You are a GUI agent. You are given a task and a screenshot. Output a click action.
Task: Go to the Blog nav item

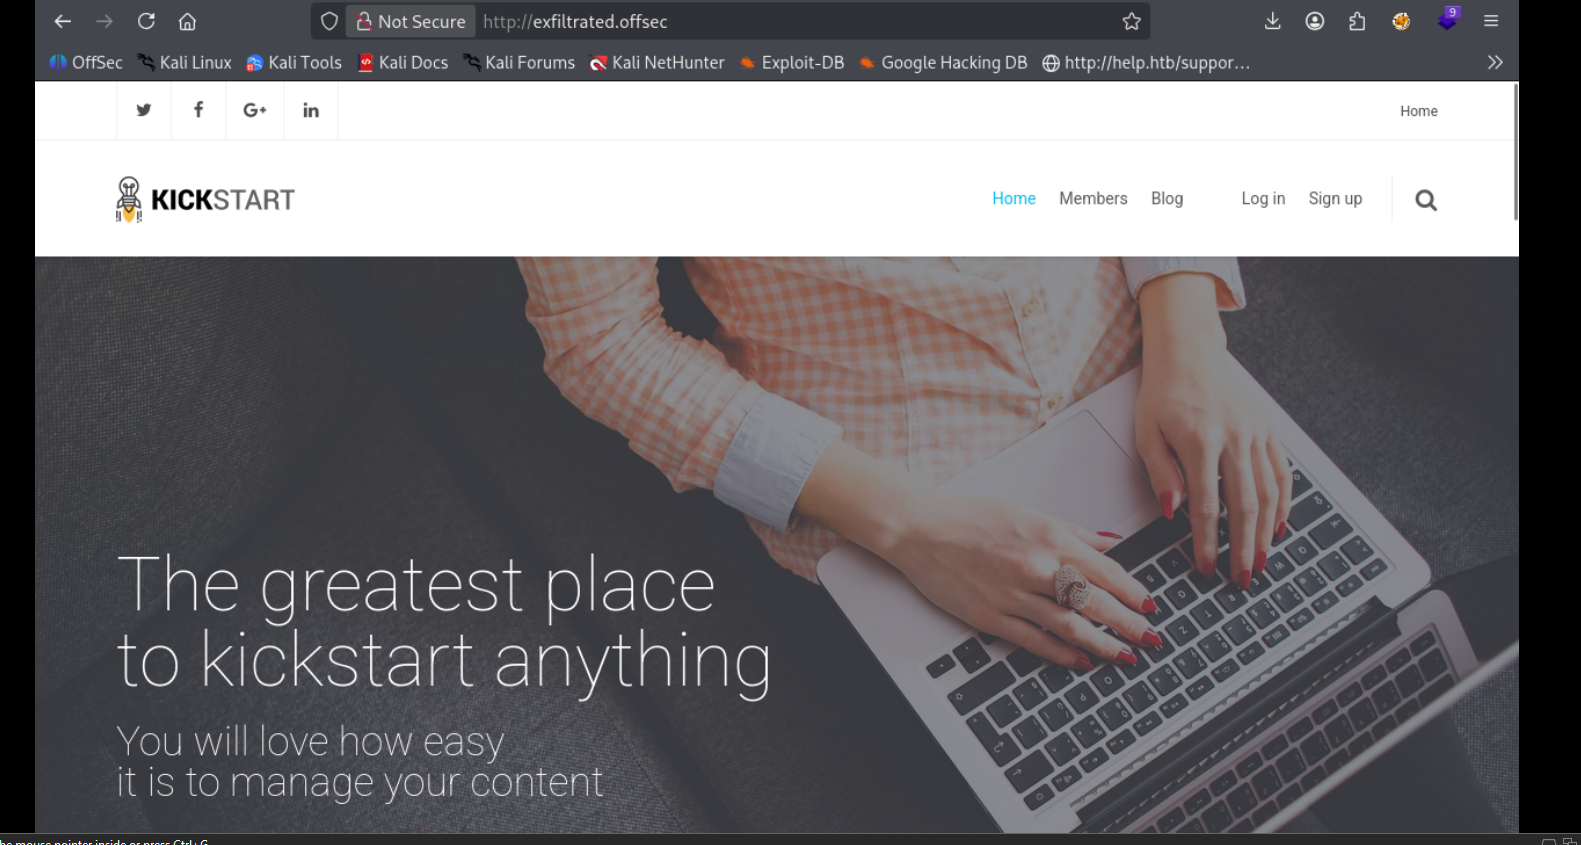tap(1167, 198)
